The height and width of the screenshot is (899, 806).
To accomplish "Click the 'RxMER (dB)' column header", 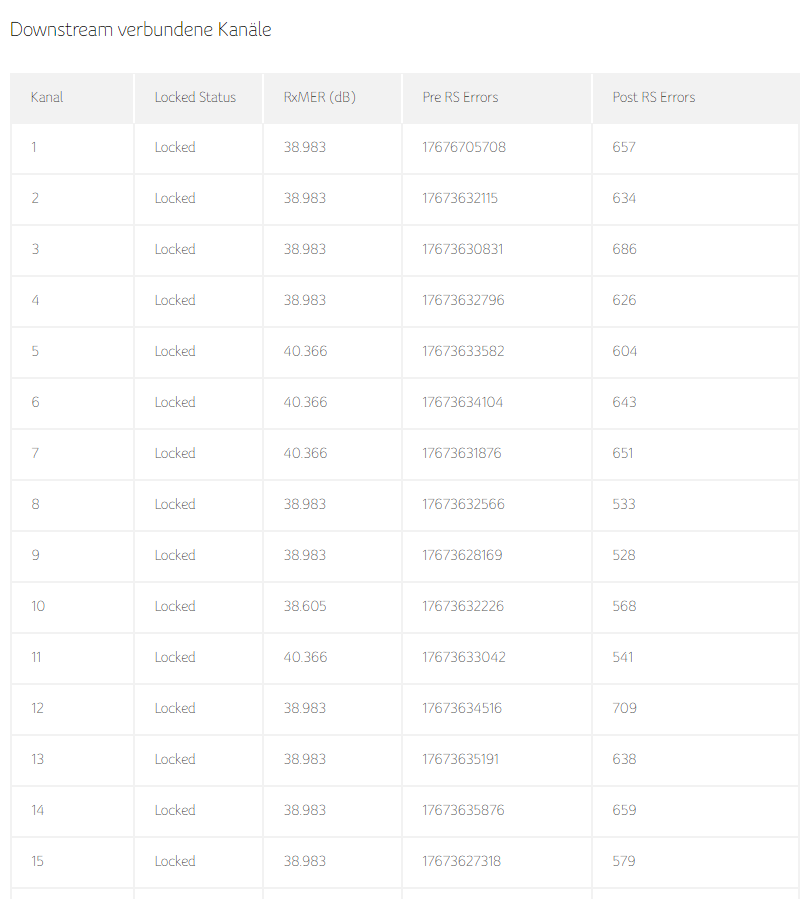I will 319,97.
